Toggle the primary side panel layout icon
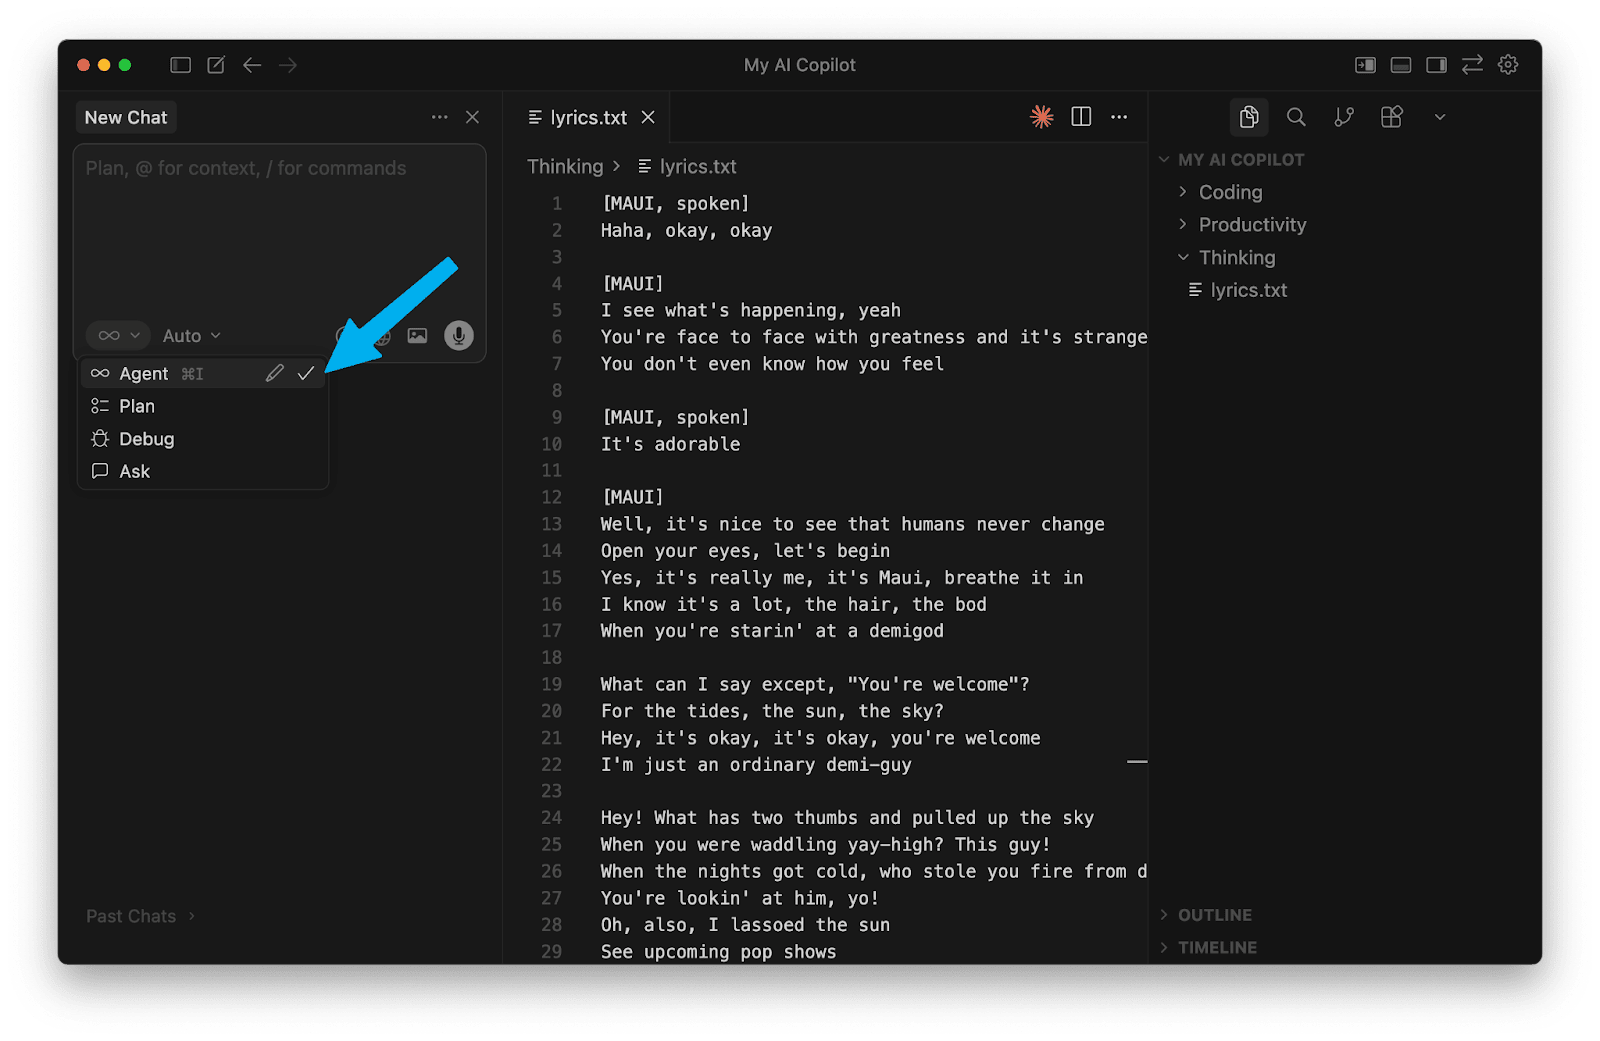This screenshot has width=1600, height=1041. (x=1365, y=65)
